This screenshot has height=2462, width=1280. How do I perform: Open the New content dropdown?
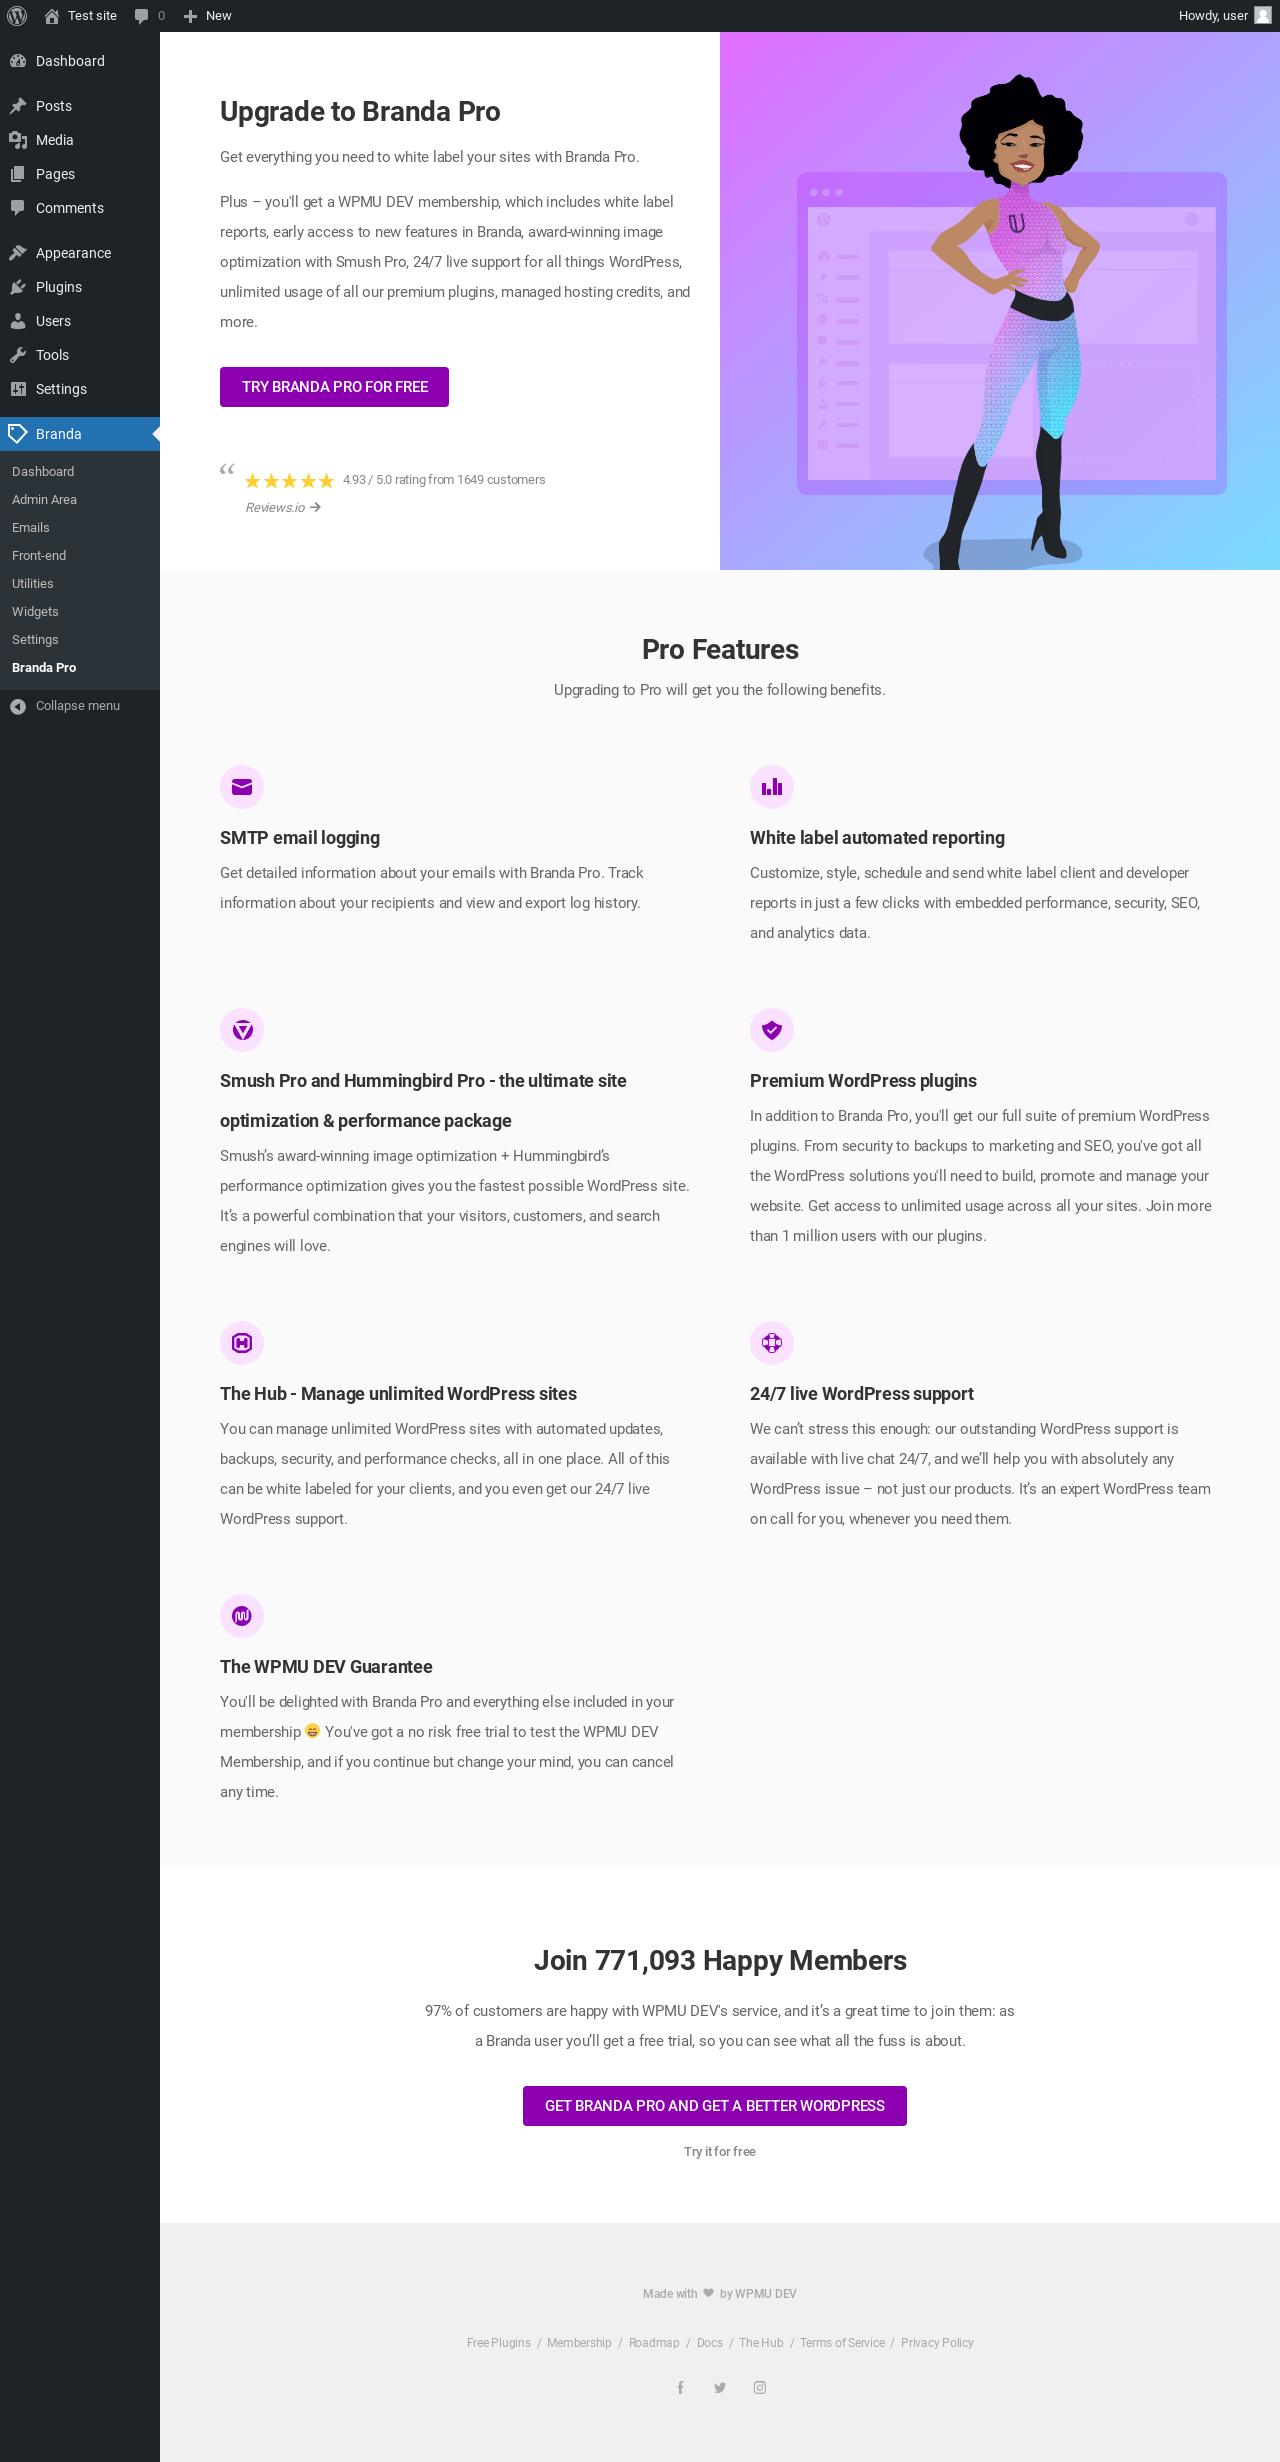point(208,16)
